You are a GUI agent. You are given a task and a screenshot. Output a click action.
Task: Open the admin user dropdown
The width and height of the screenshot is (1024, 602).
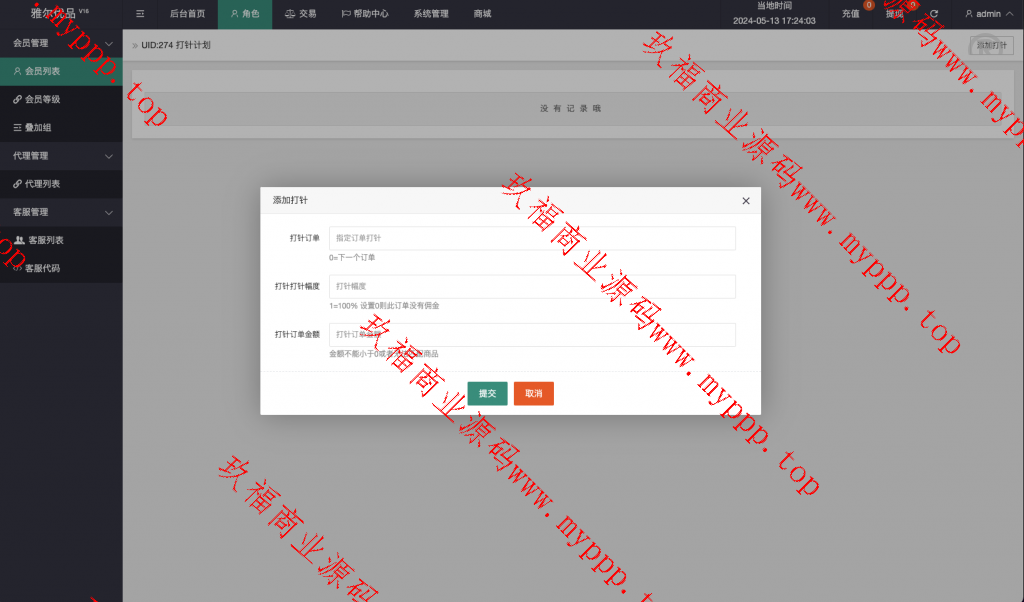(x=988, y=14)
